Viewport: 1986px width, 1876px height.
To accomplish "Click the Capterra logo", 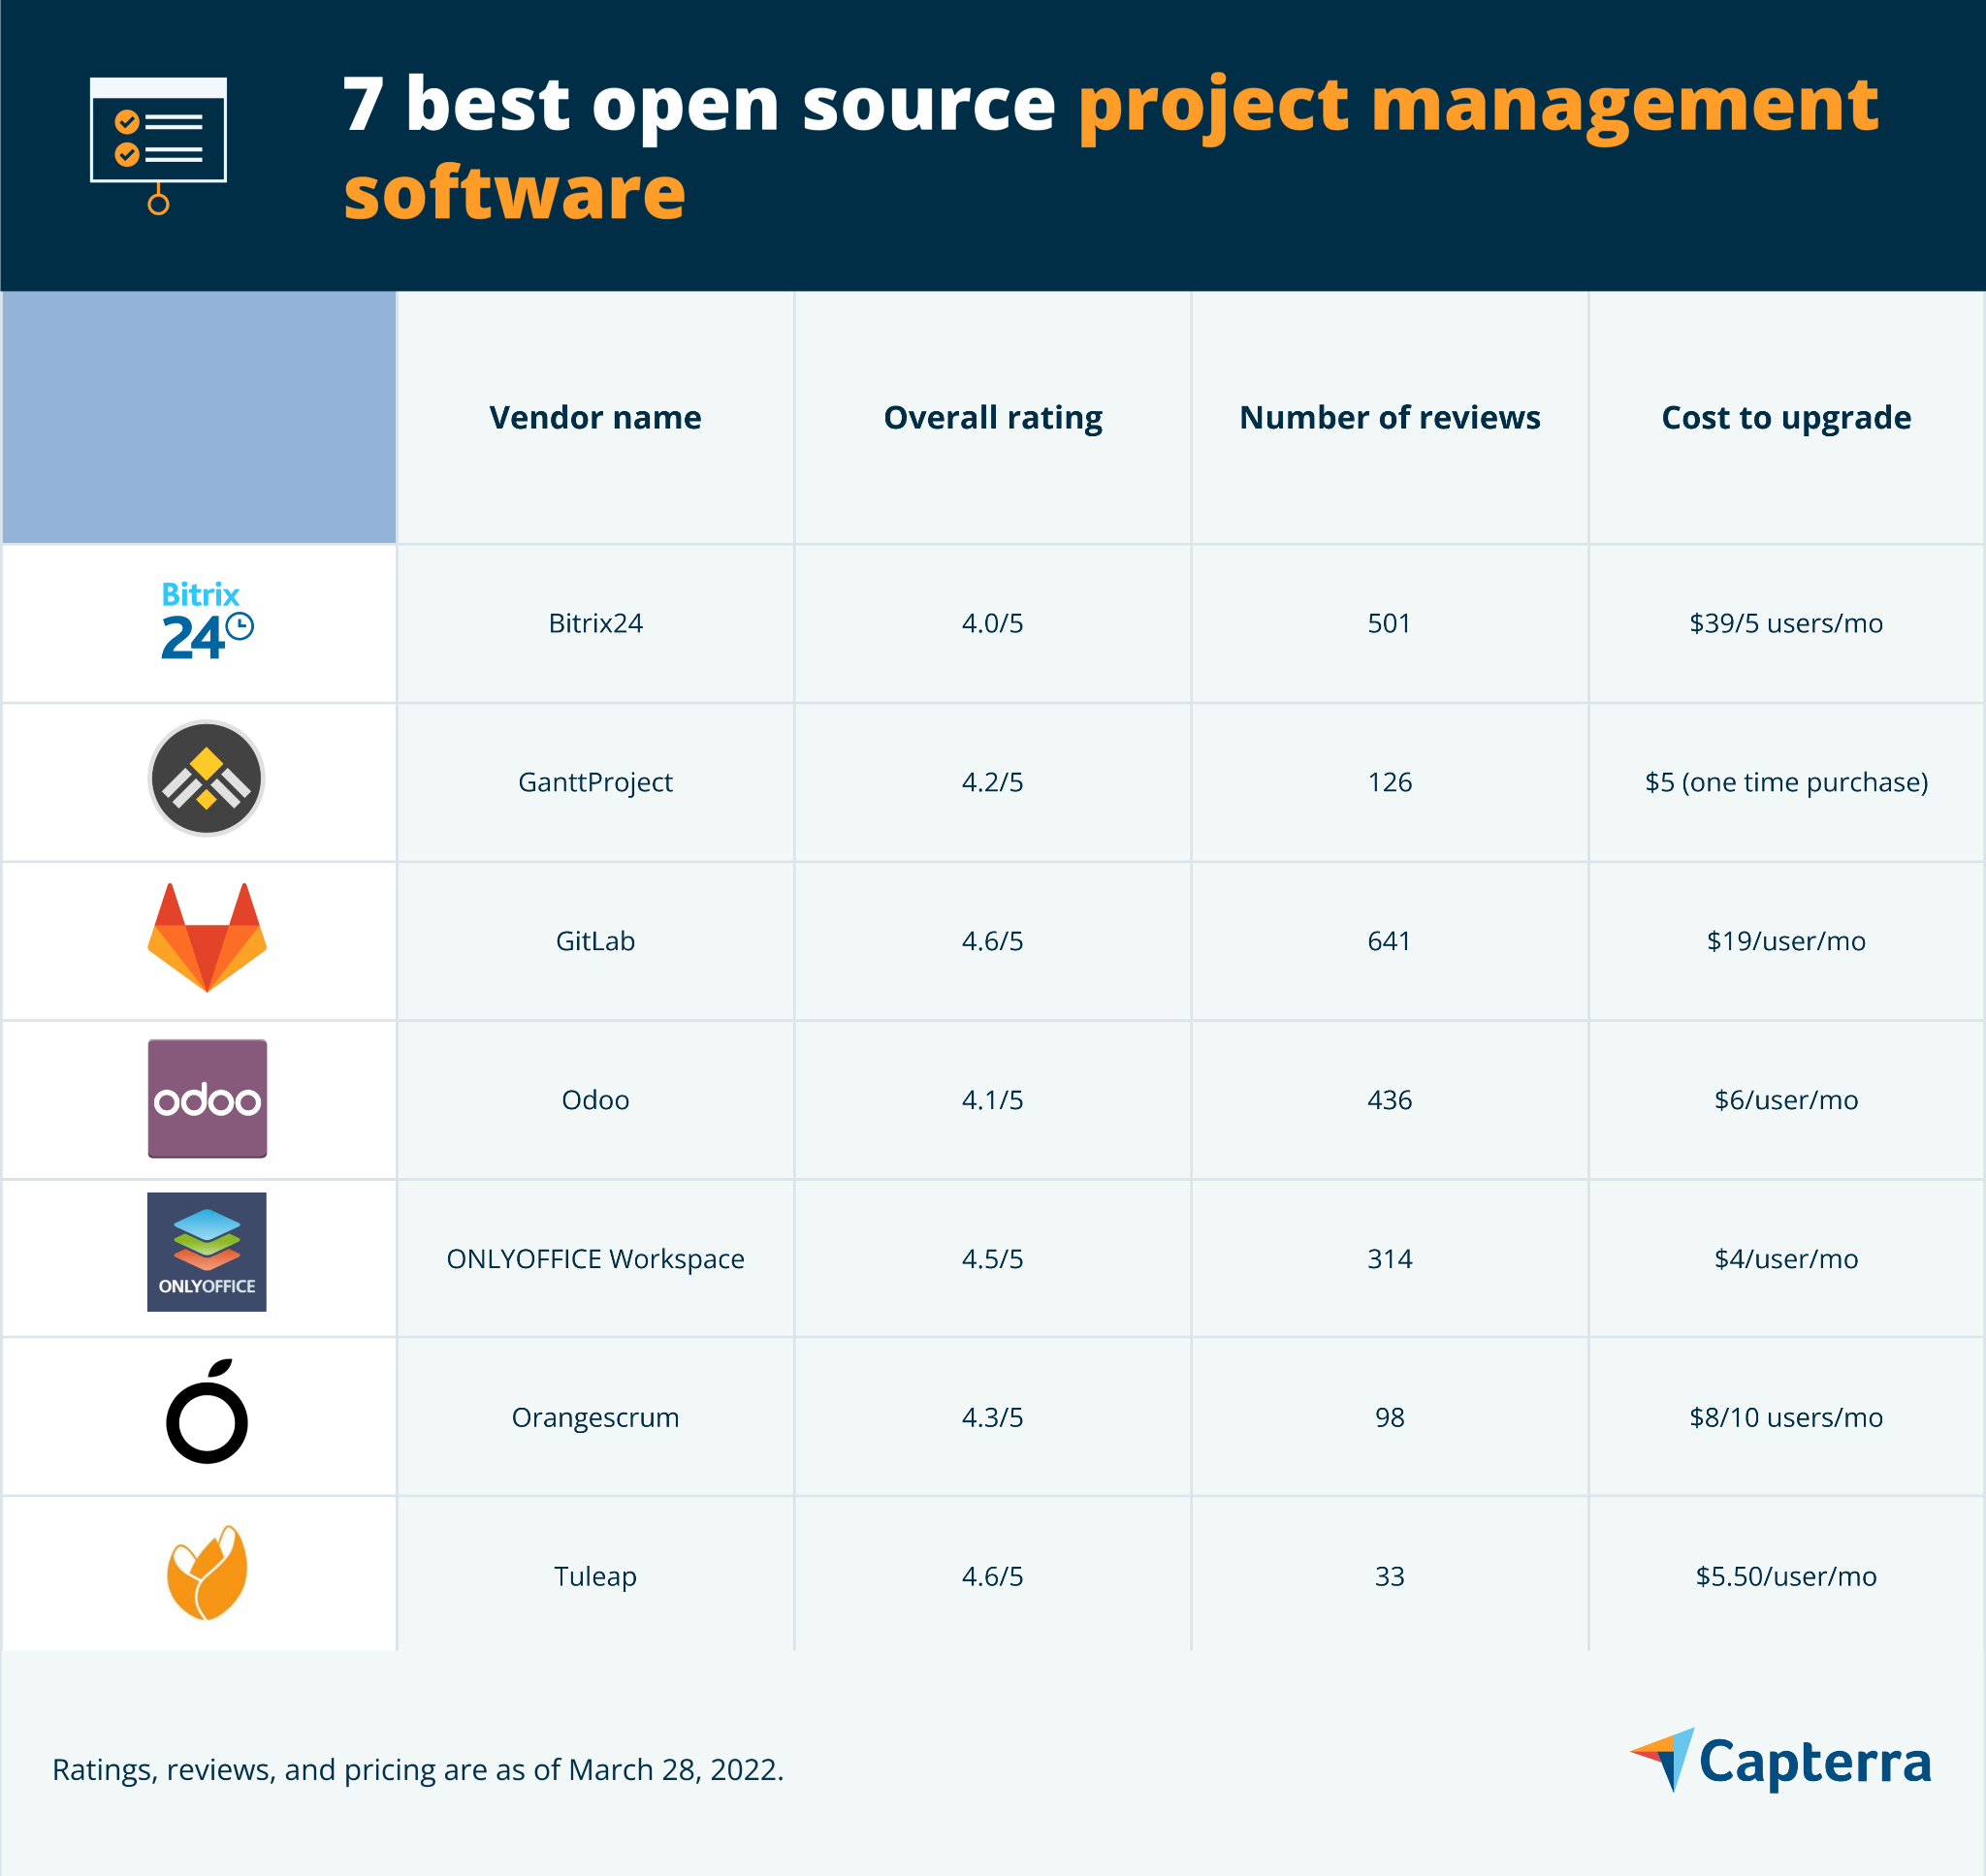I will 1781,1763.
